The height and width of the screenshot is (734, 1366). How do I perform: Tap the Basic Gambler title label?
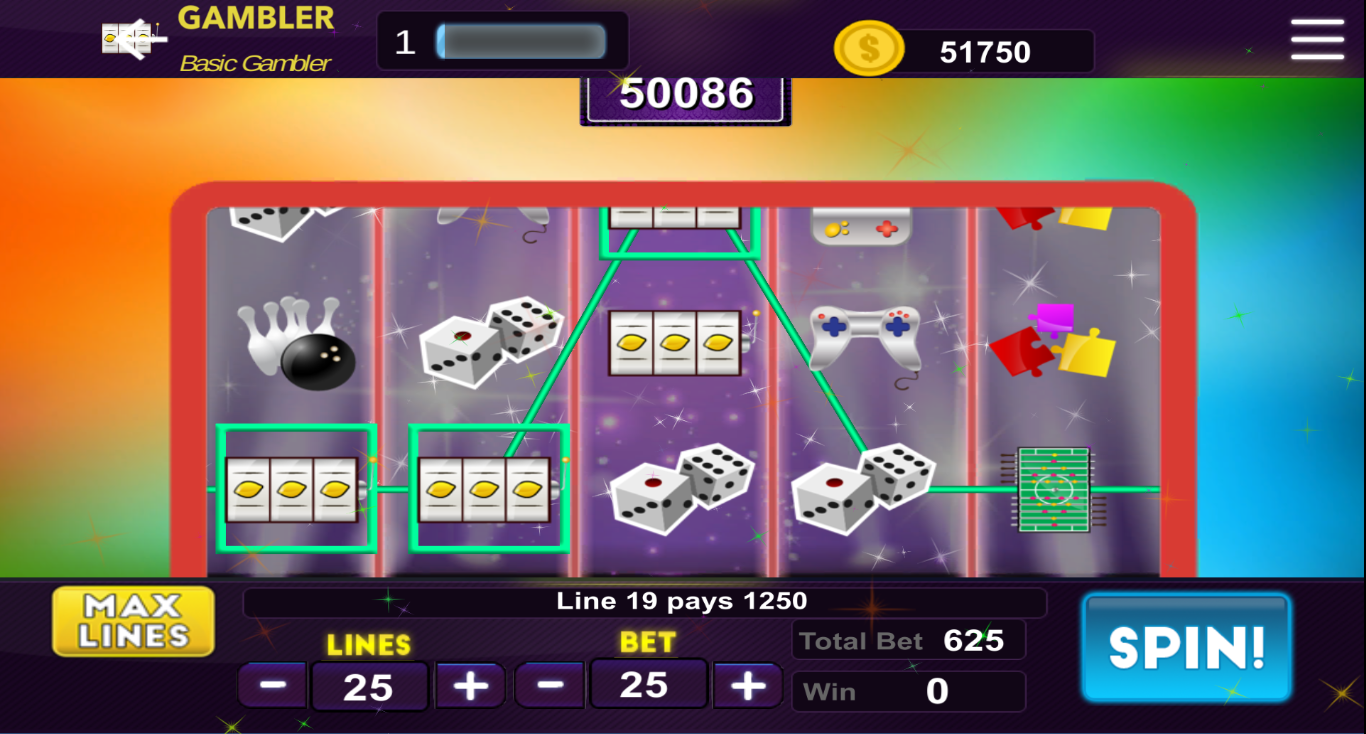pos(255,63)
